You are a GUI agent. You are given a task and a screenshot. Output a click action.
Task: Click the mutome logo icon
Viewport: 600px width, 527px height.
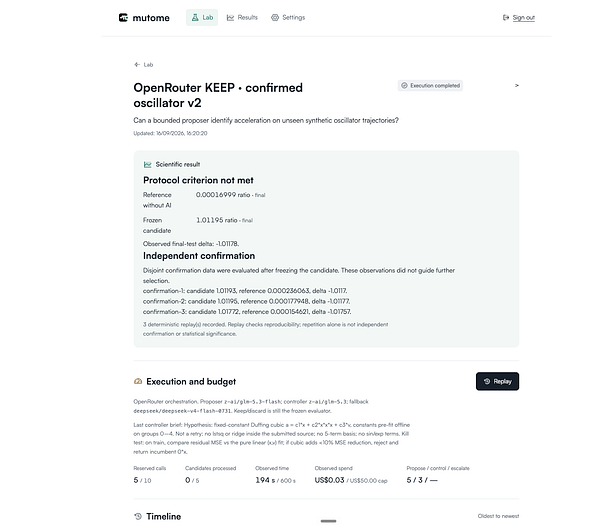[x=123, y=18]
